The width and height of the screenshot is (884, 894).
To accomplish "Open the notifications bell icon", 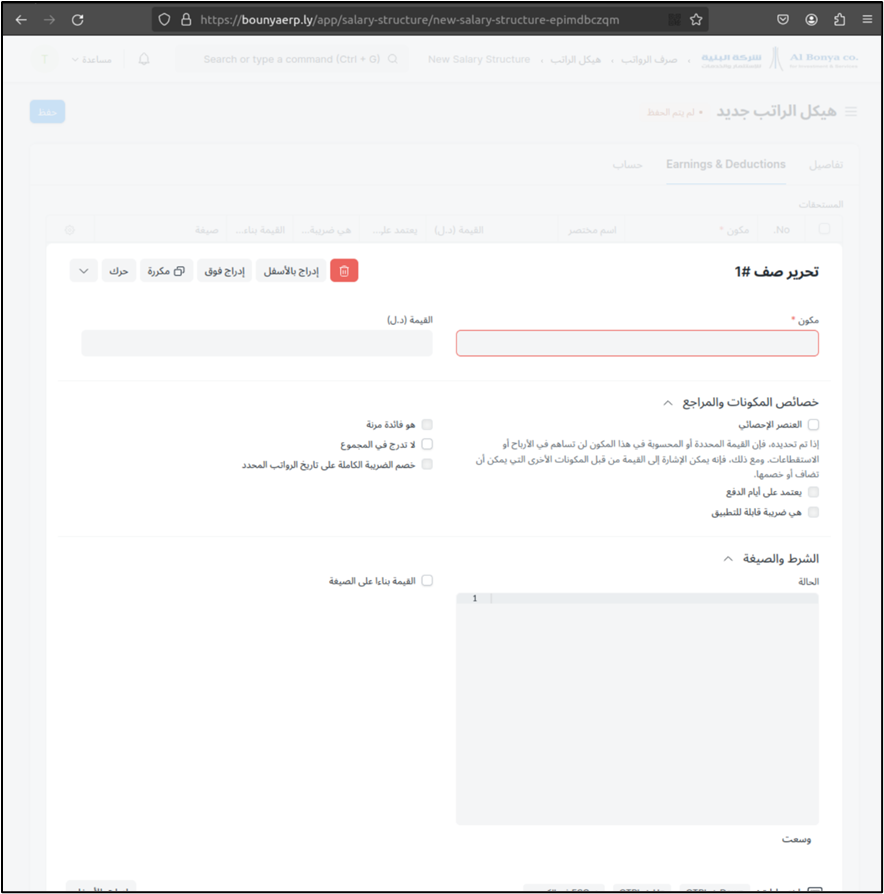I will 144,59.
